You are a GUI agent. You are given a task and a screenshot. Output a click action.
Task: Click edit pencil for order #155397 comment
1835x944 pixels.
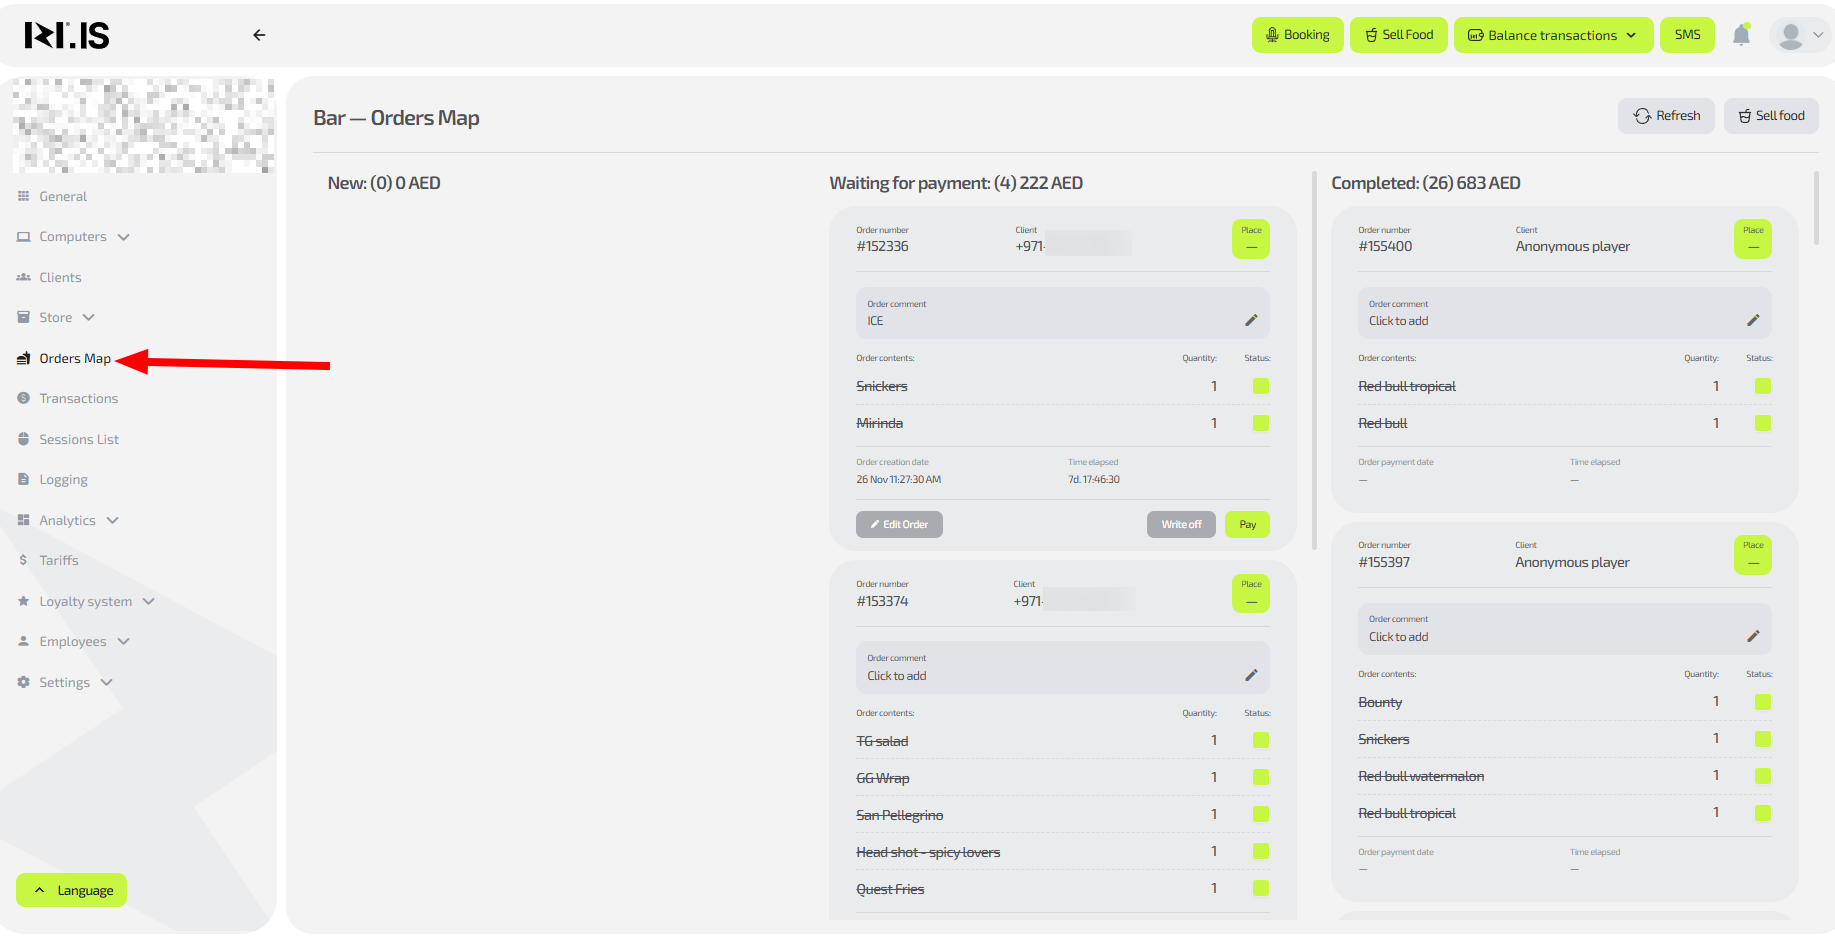(1752, 636)
